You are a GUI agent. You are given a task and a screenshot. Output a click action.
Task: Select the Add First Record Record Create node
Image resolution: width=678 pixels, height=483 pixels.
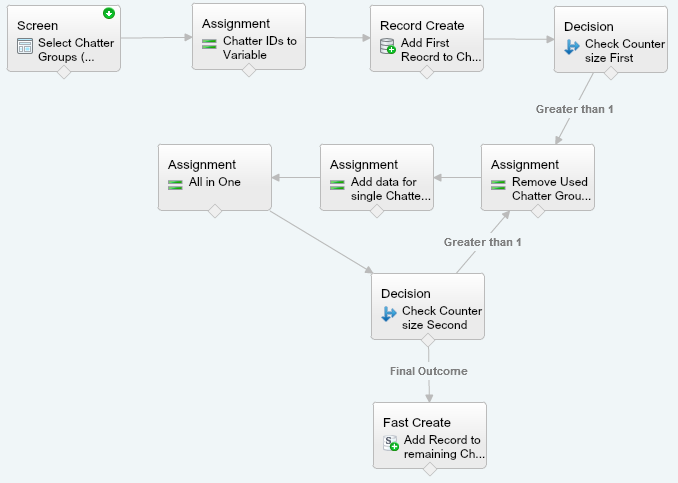(x=427, y=38)
